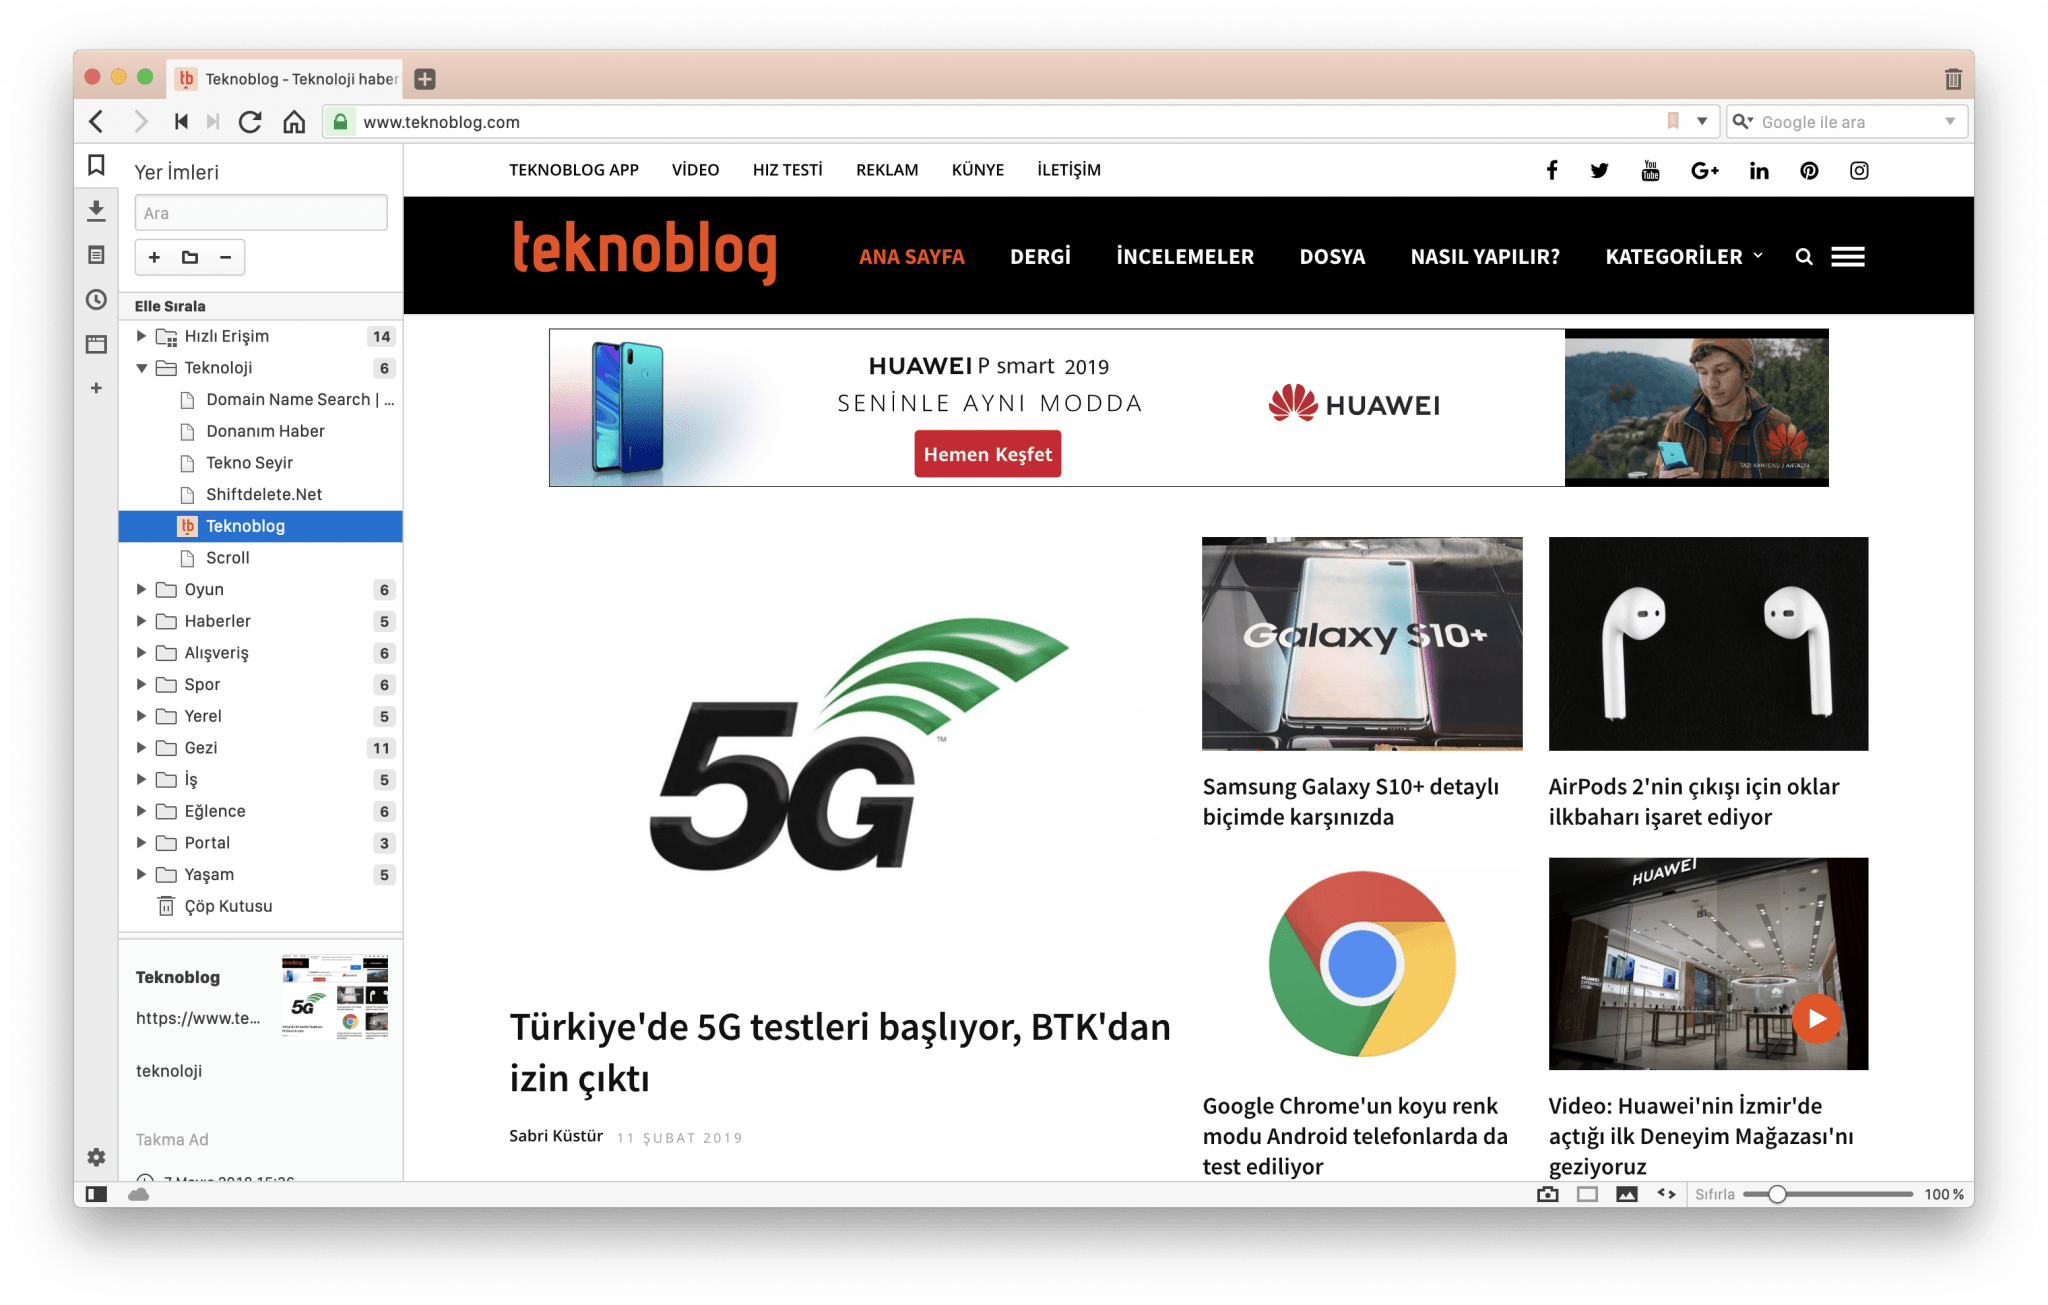The image size is (2048, 1305).
Task: Play the Huawei store video thumbnail
Action: 1816,1018
